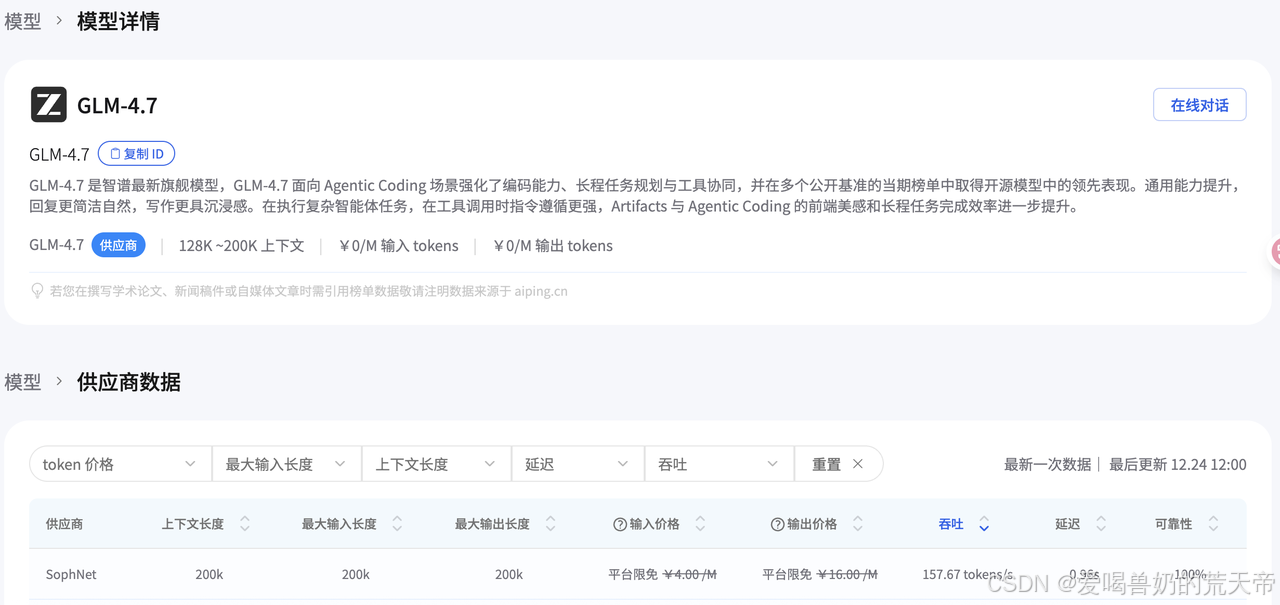
Task: Click the lightbulb tip icon
Action: coord(38,291)
